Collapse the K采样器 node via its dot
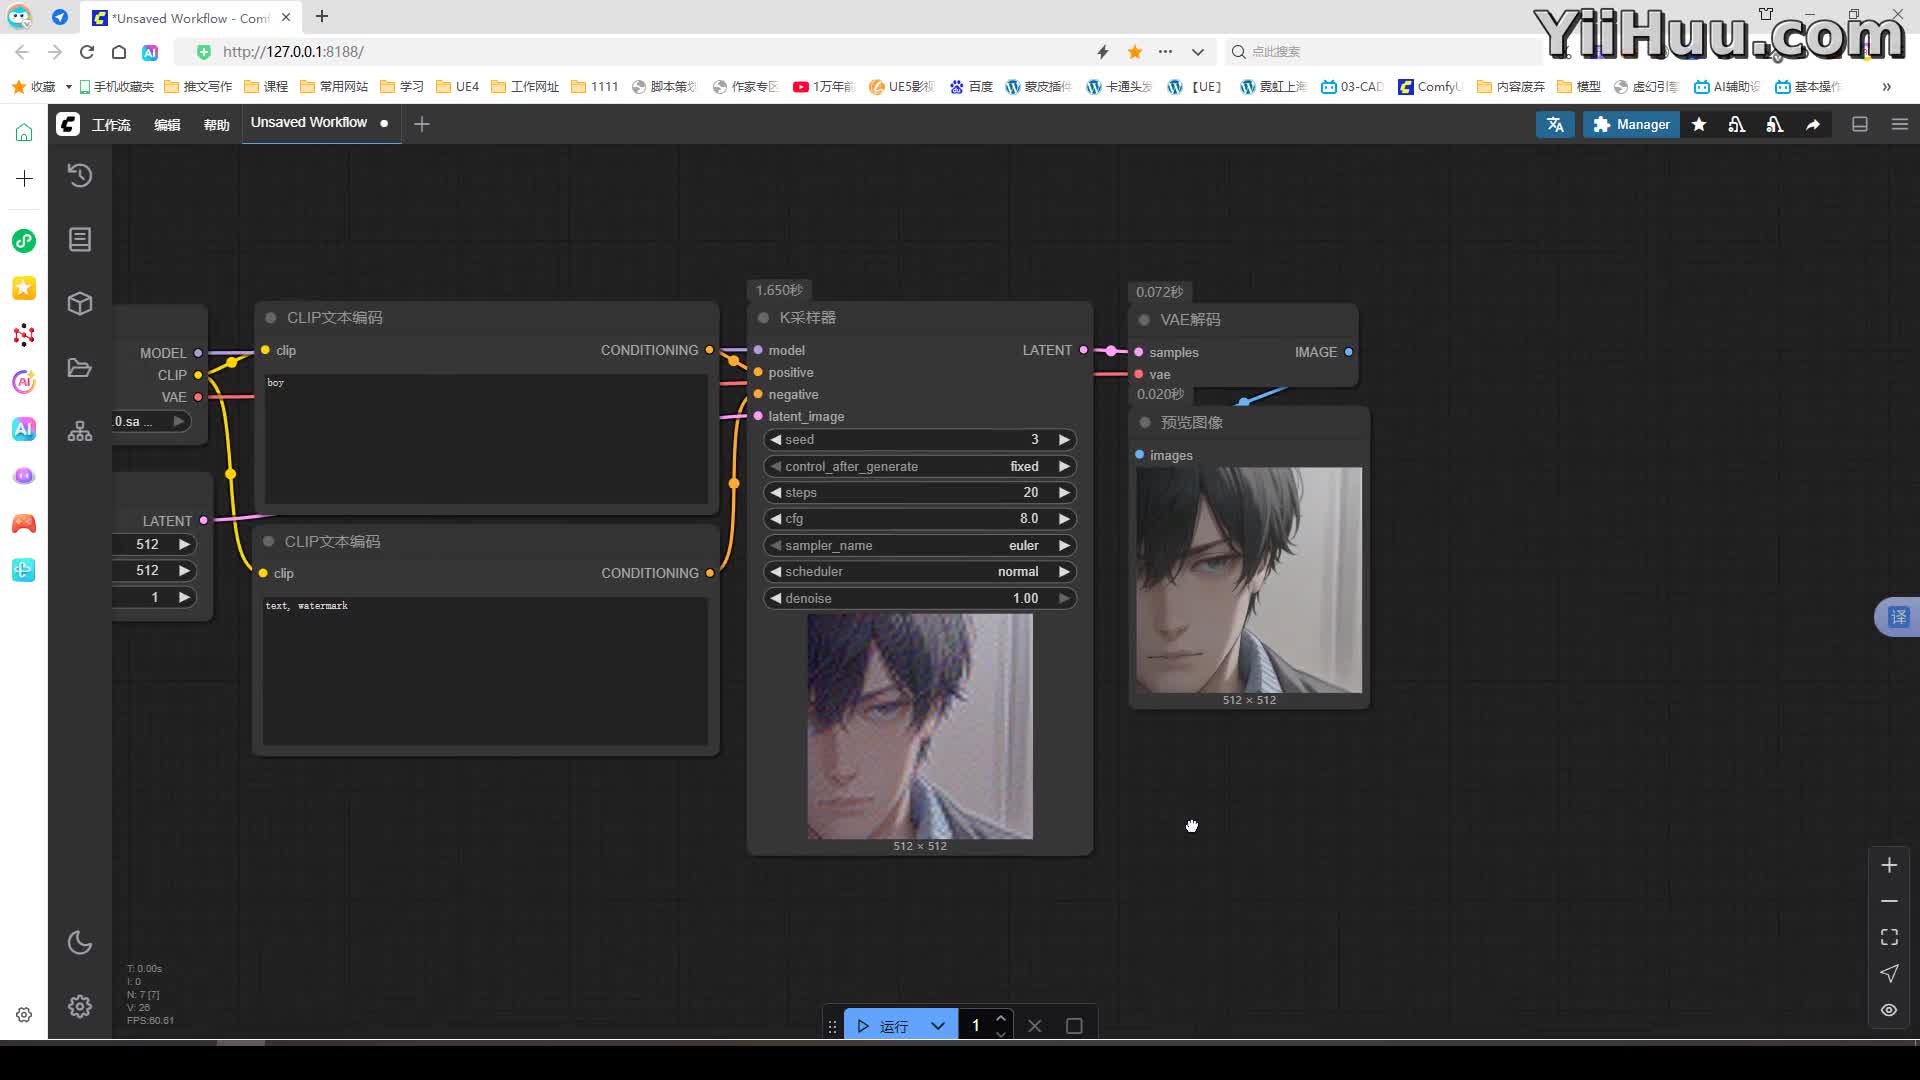This screenshot has width=1920, height=1080. [763, 318]
